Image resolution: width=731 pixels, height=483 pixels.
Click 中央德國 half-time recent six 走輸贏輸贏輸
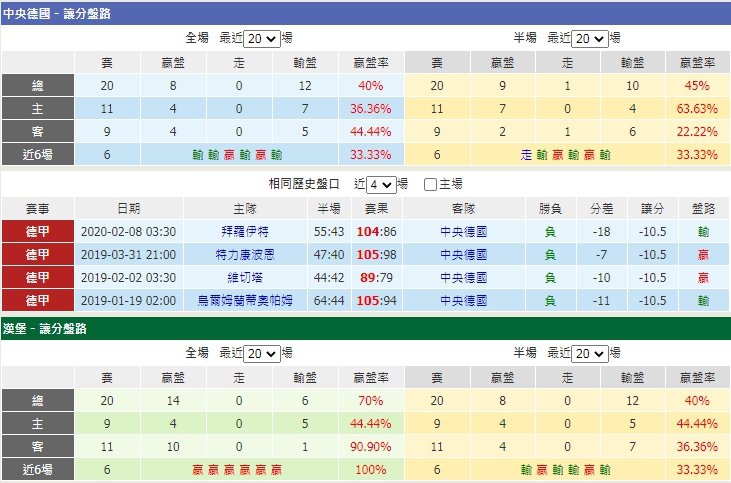(565, 155)
